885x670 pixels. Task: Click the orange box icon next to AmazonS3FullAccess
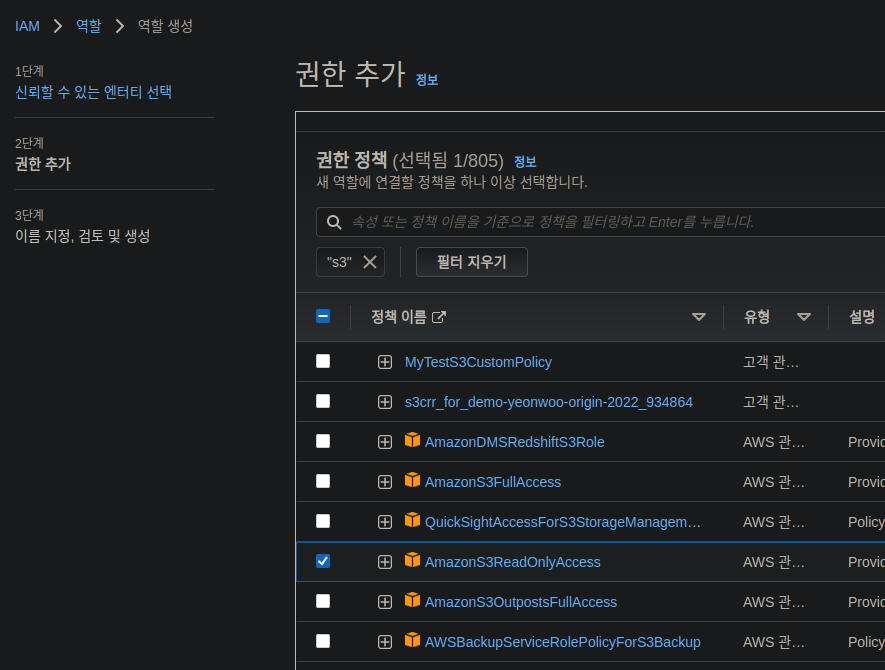412,480
